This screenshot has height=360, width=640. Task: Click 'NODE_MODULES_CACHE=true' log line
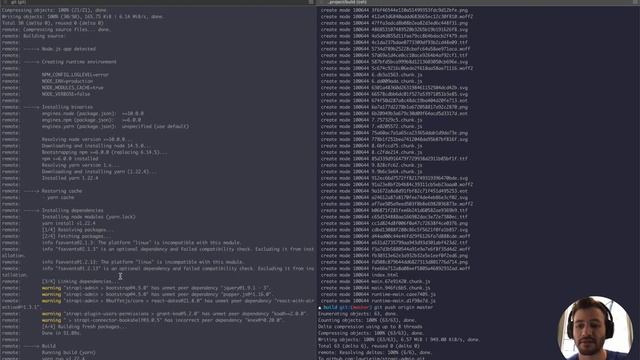[73, 88]
